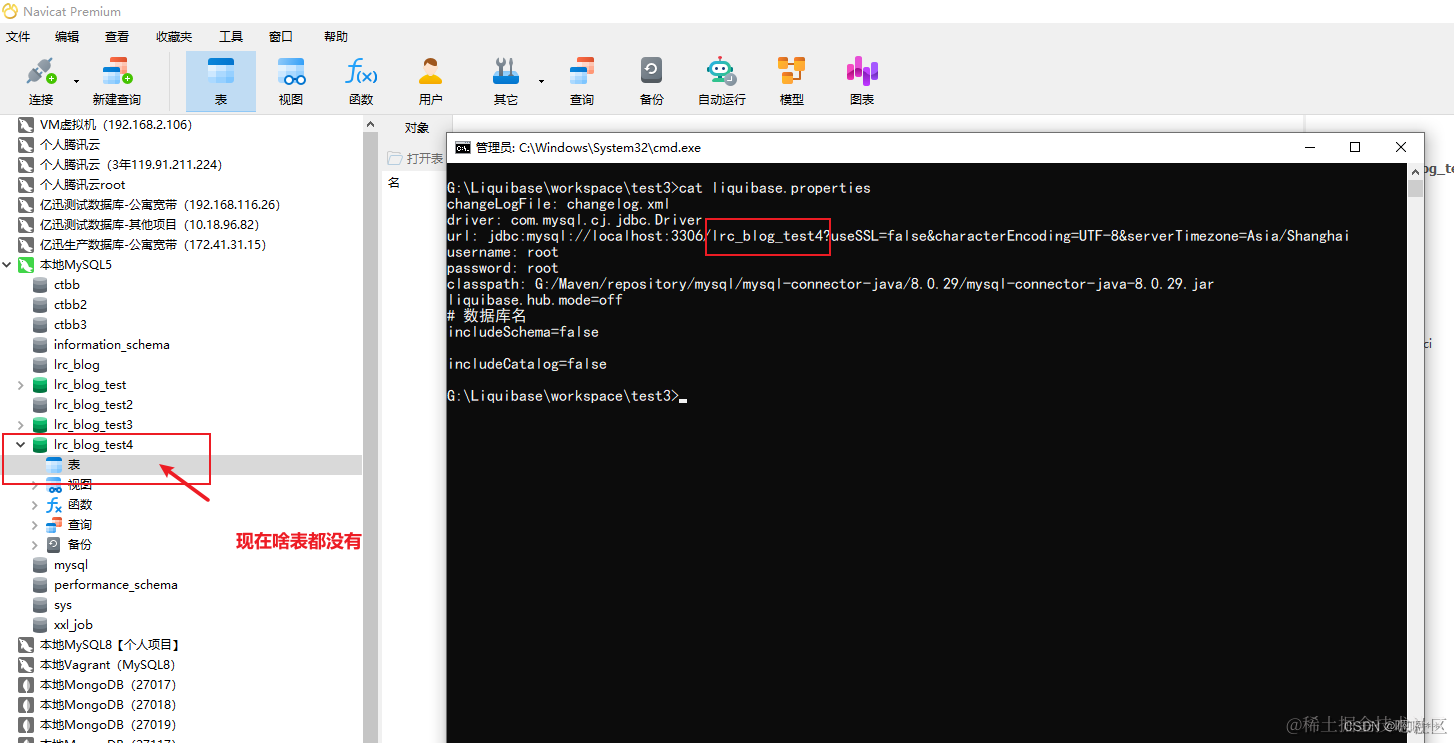Expand the 函数 node under lrc_blog_test4
The image size is (1454, 743).
point(35,505)
